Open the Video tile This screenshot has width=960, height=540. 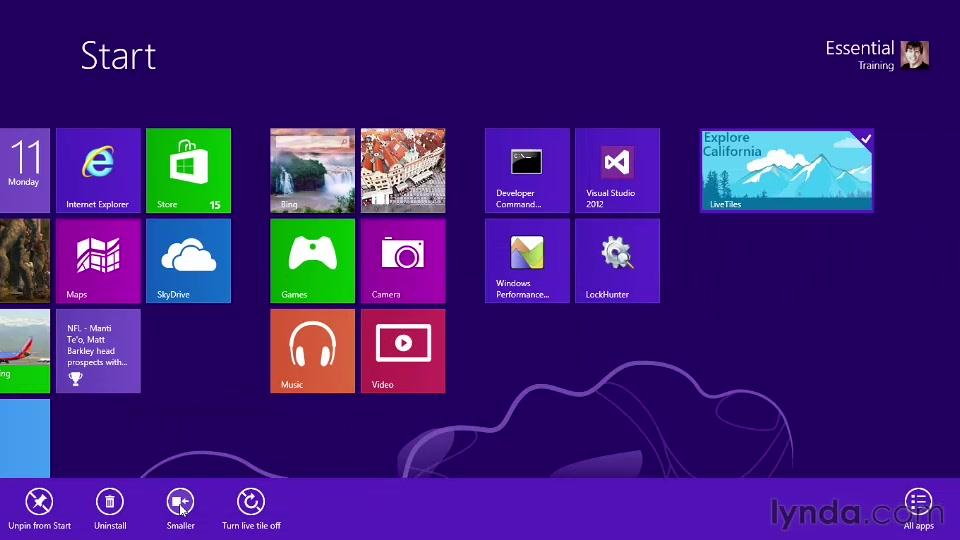403,351
